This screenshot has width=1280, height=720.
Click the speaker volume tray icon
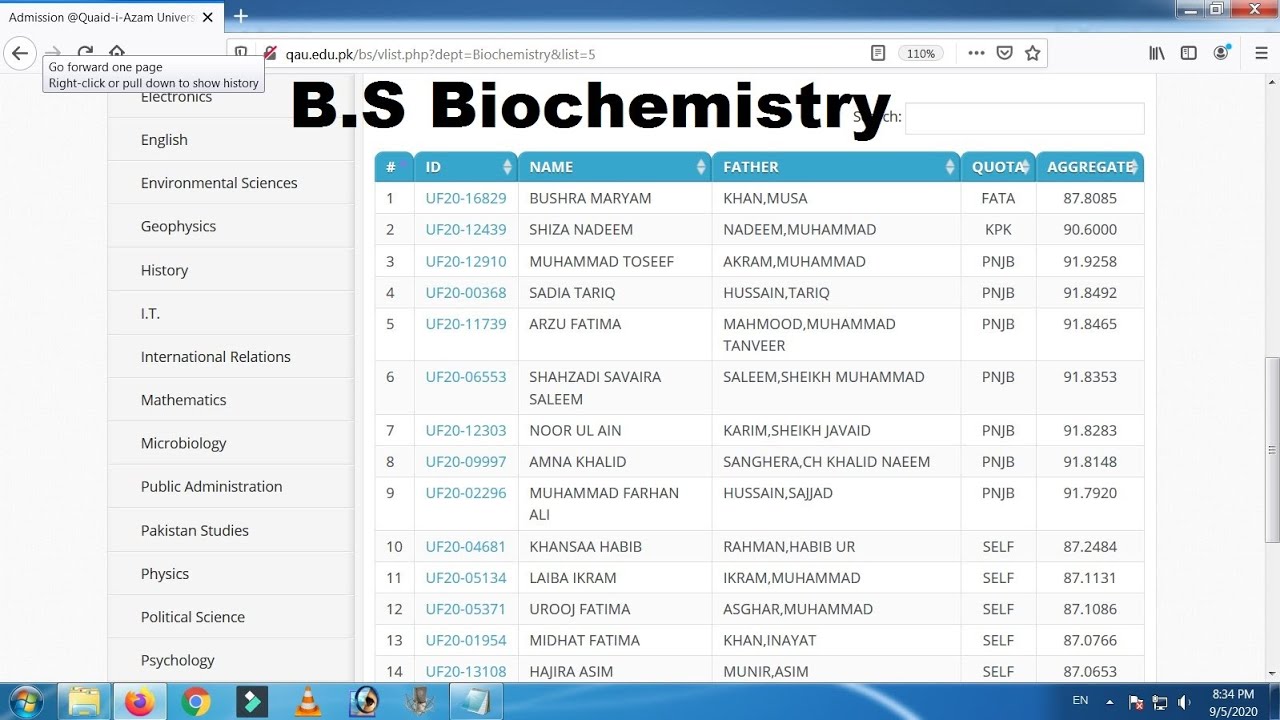(1185, 702)
